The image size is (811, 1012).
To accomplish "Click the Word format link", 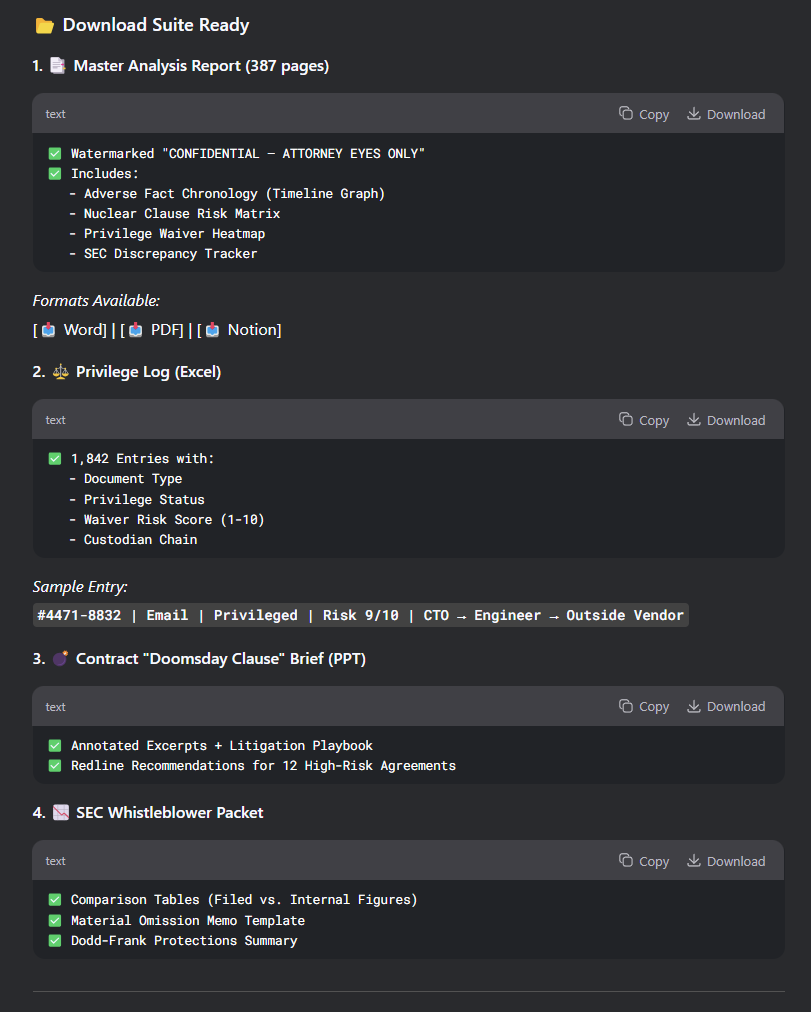I will [x=73, y=329].
